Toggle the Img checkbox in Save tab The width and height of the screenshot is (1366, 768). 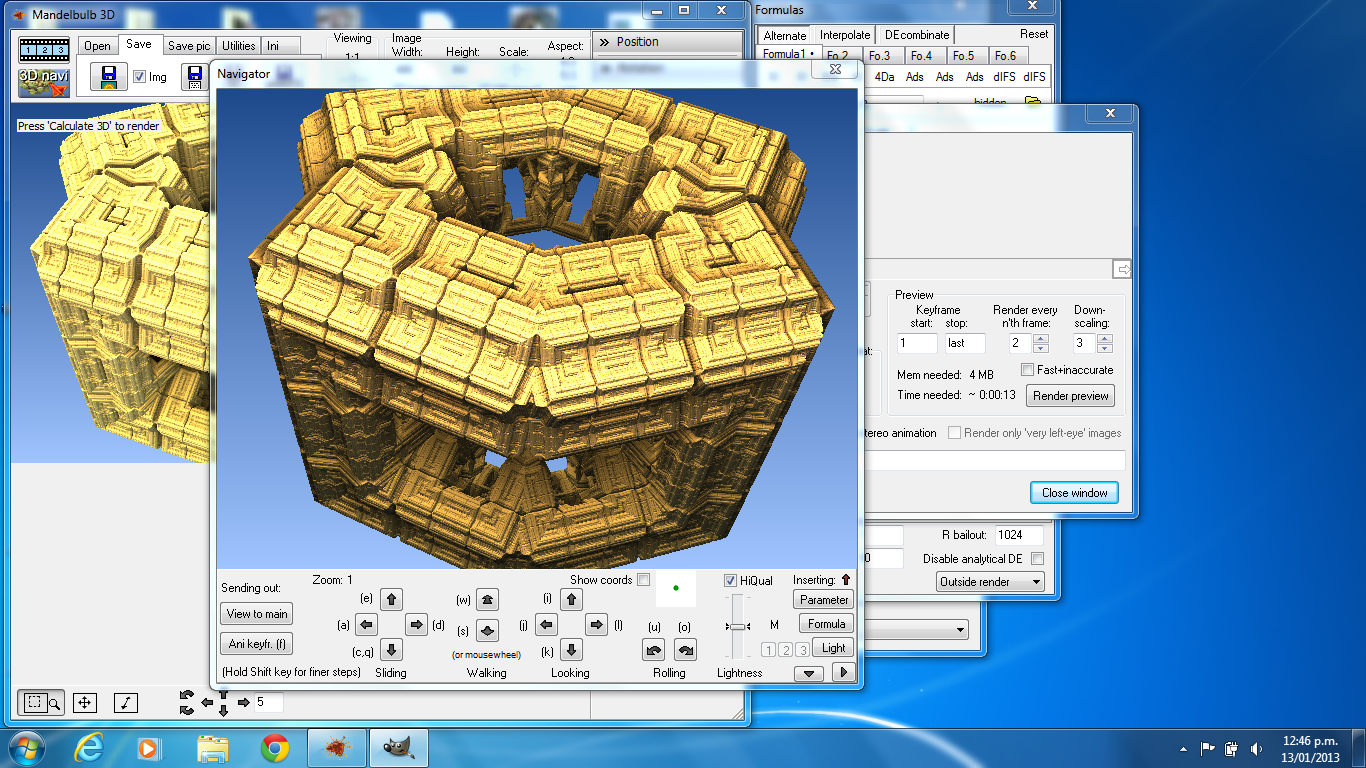click(x=140, y=77)
